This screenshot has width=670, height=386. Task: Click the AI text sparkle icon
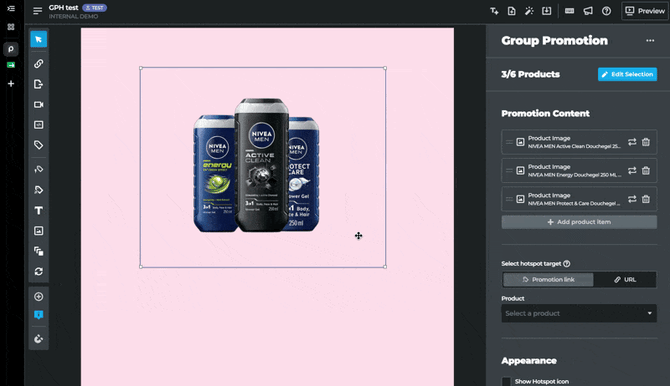[494, 11]
